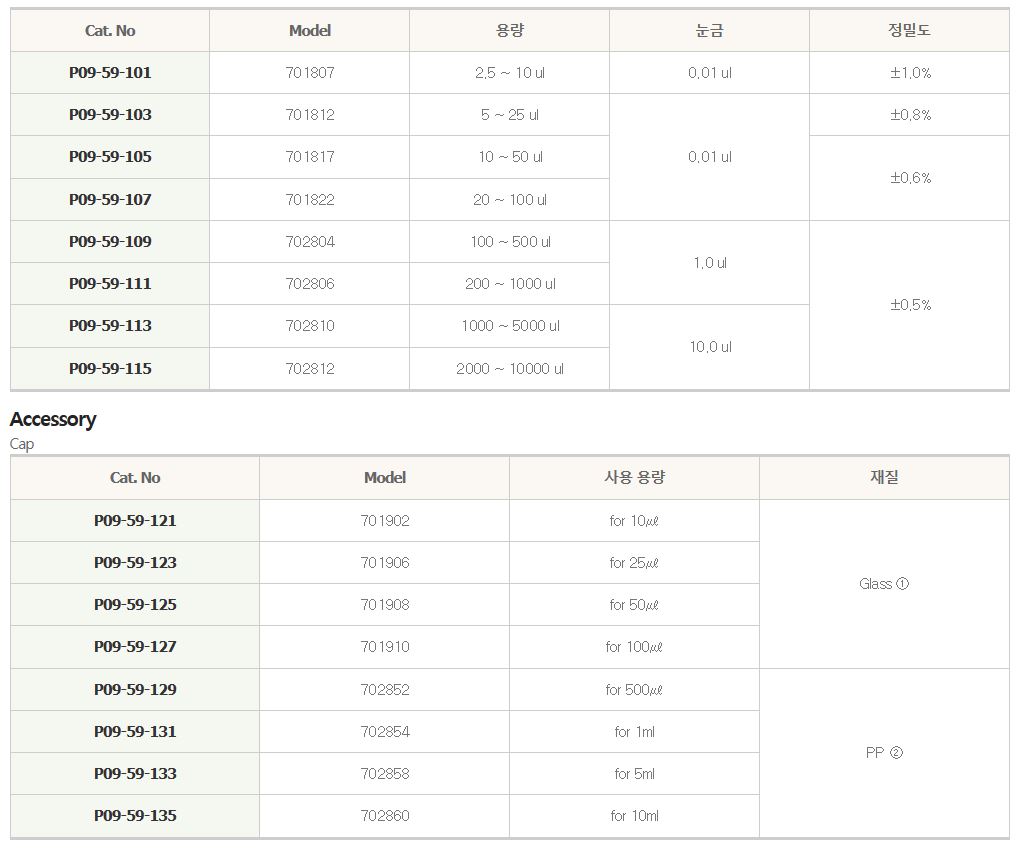
Task: Click the 정밀도 column header
Action: tap(909, 31)
